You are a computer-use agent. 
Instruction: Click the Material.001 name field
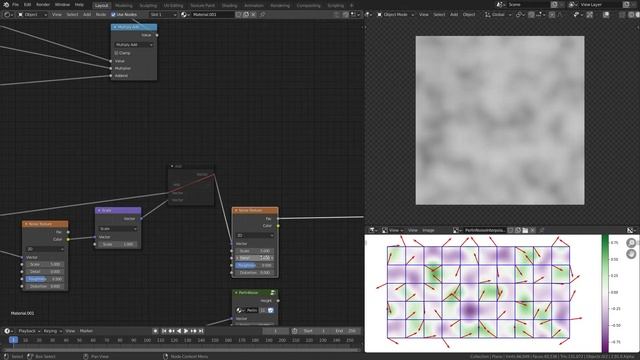[x=212, y=15]
